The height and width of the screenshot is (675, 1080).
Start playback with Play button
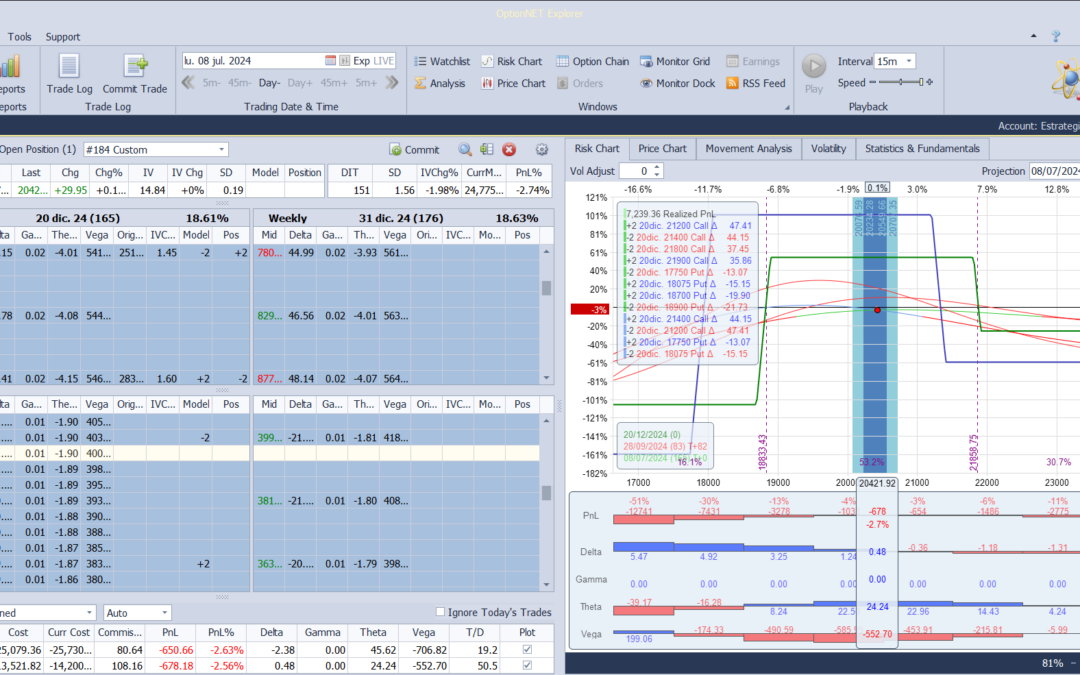813,74
